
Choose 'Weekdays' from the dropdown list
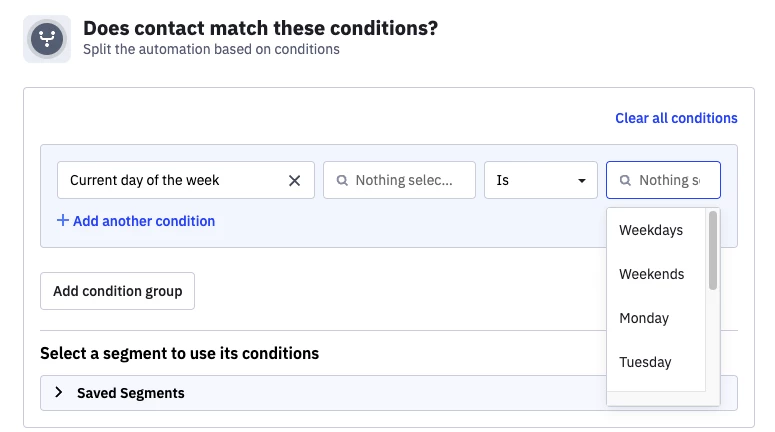click(651, 230)
